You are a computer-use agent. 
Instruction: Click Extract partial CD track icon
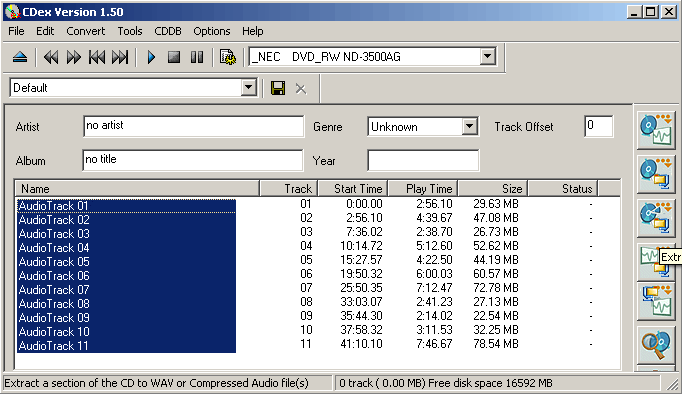click(x=656, y=218)
